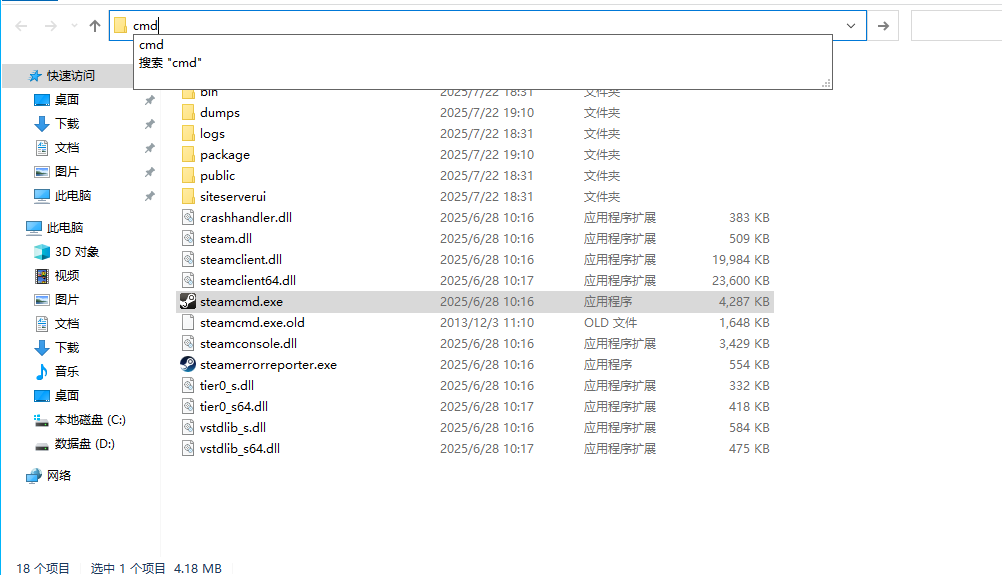Click the steamcmd.exe Steam icon
Image resolution: width=1002 pixels, height=575 pixels.
188,302
